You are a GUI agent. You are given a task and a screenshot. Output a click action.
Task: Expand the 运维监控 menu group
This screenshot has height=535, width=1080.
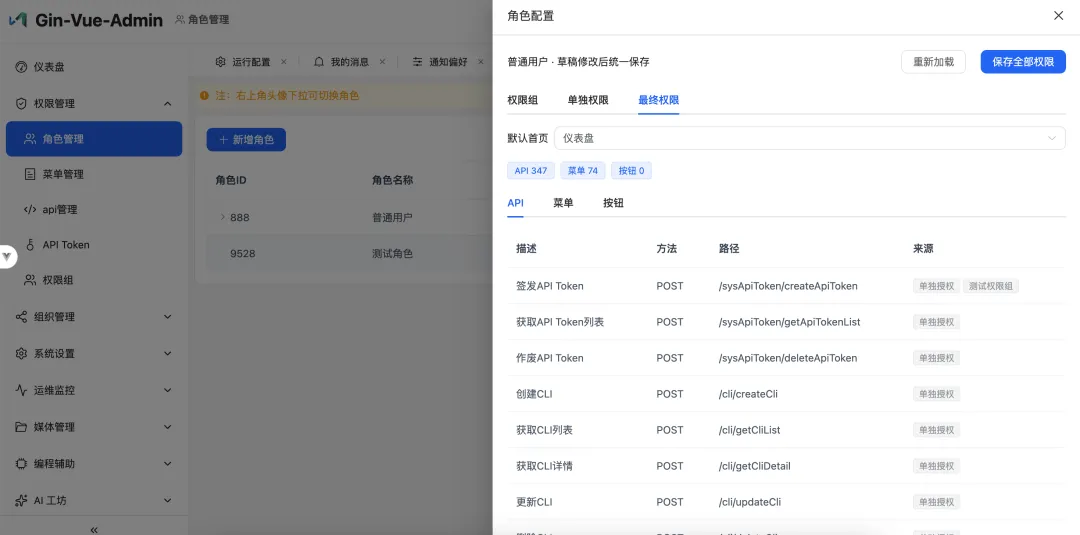(167, 390)
